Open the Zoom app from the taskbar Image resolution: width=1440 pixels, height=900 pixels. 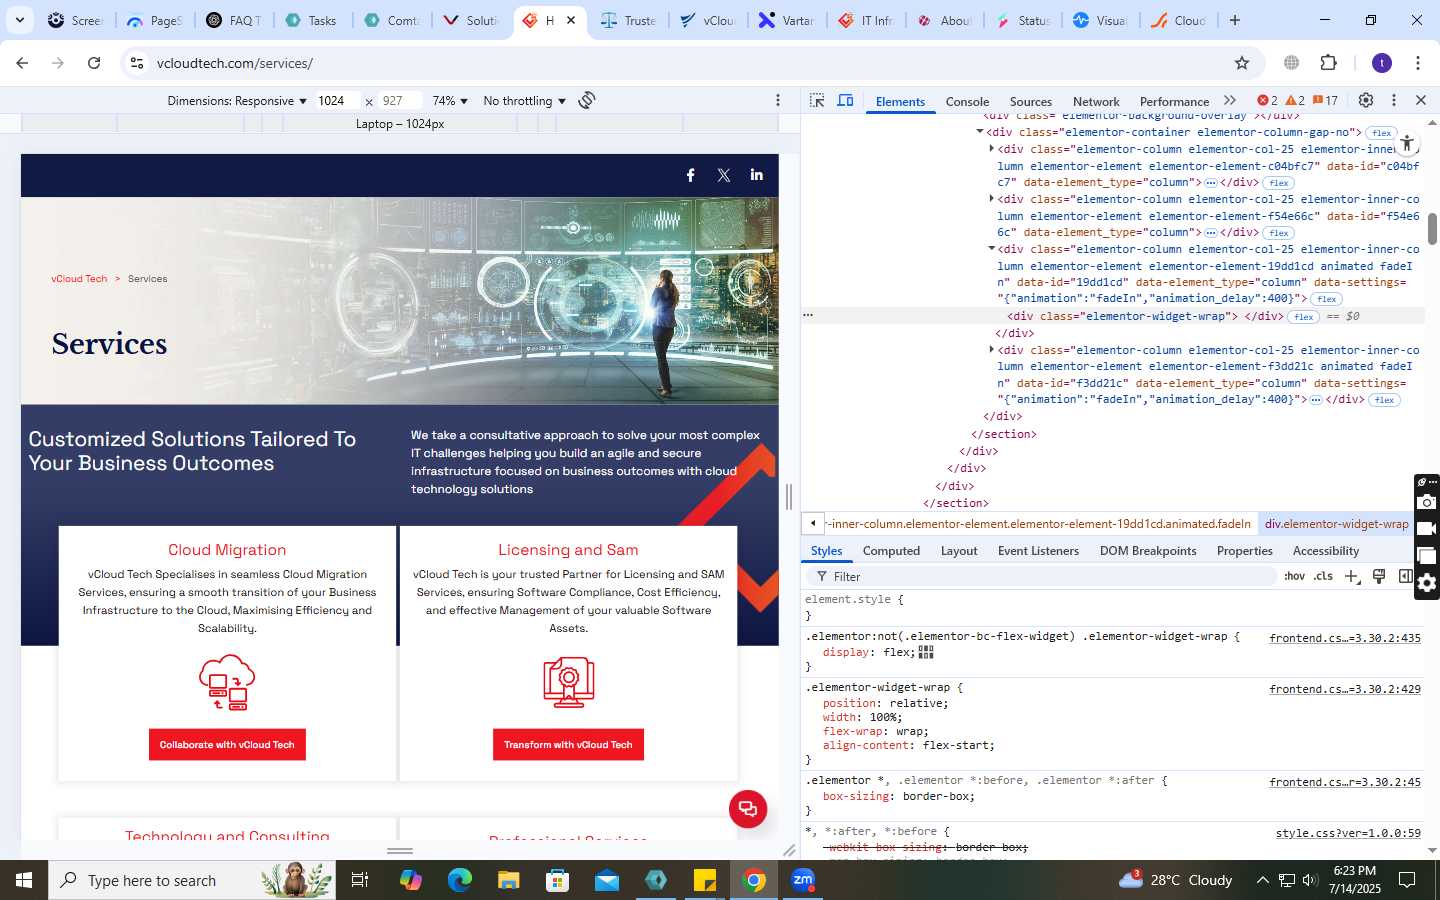[804, 880]
